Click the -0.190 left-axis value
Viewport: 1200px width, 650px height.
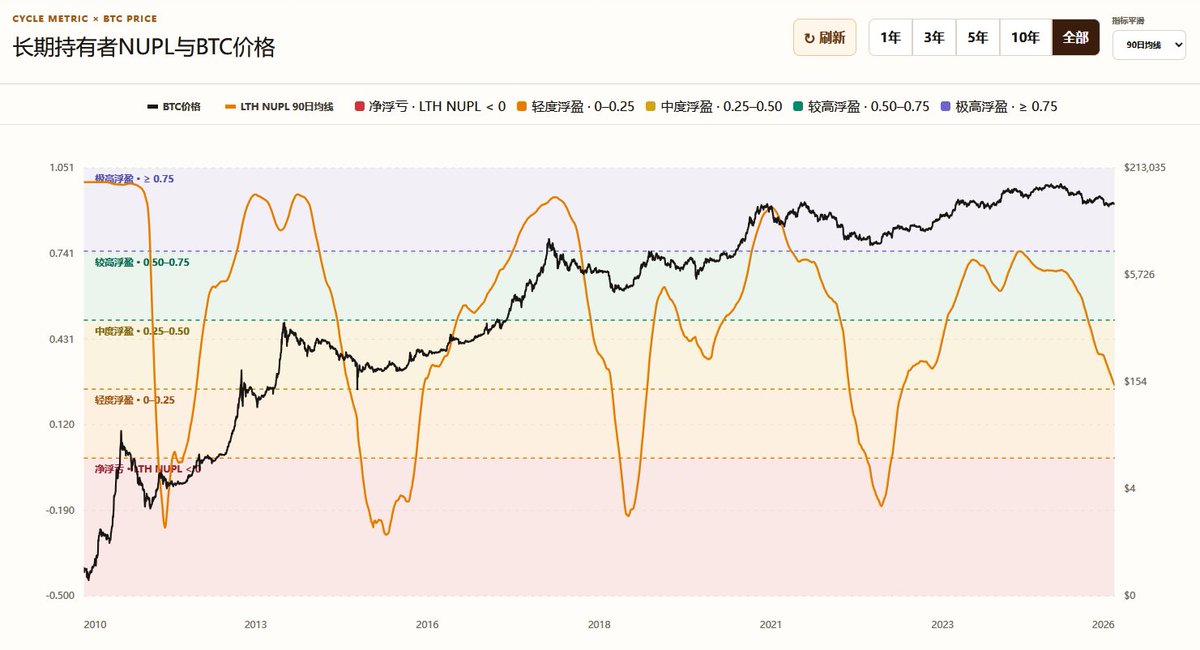coord(59,510)
